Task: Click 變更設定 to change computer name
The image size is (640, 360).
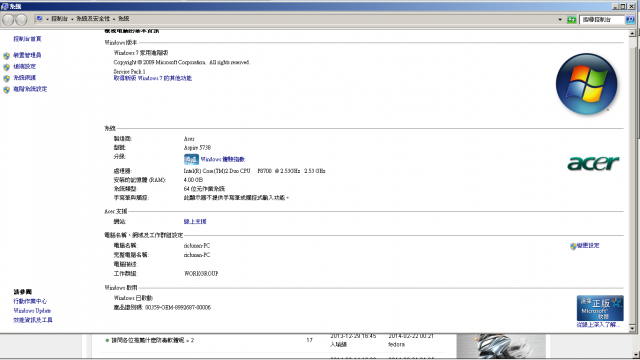Action: tap(588, 246)
